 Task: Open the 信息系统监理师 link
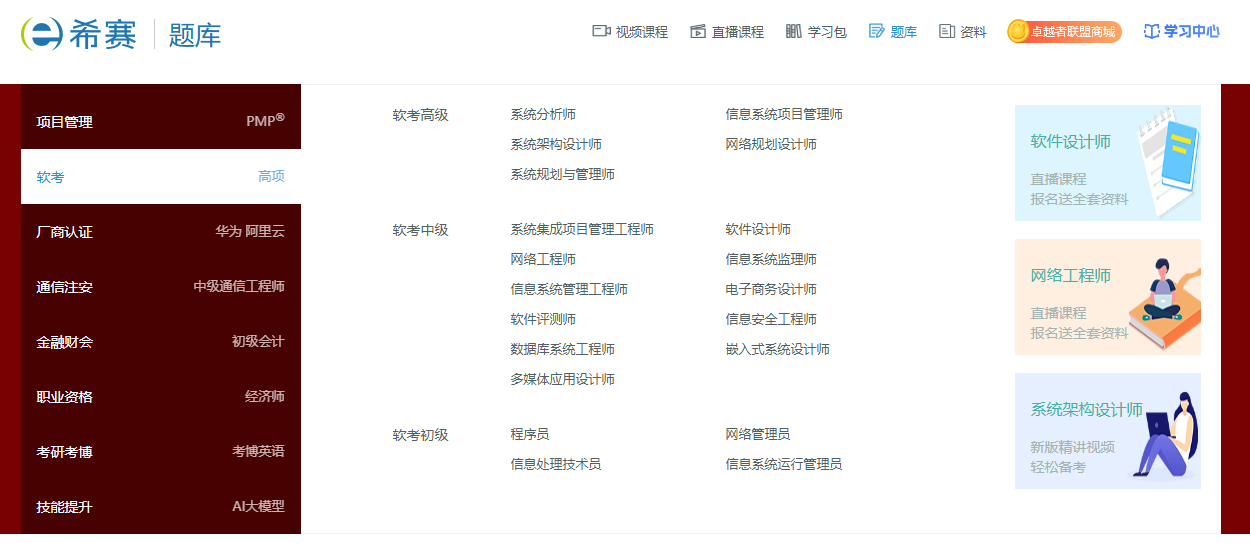click(x=771, y=260)
